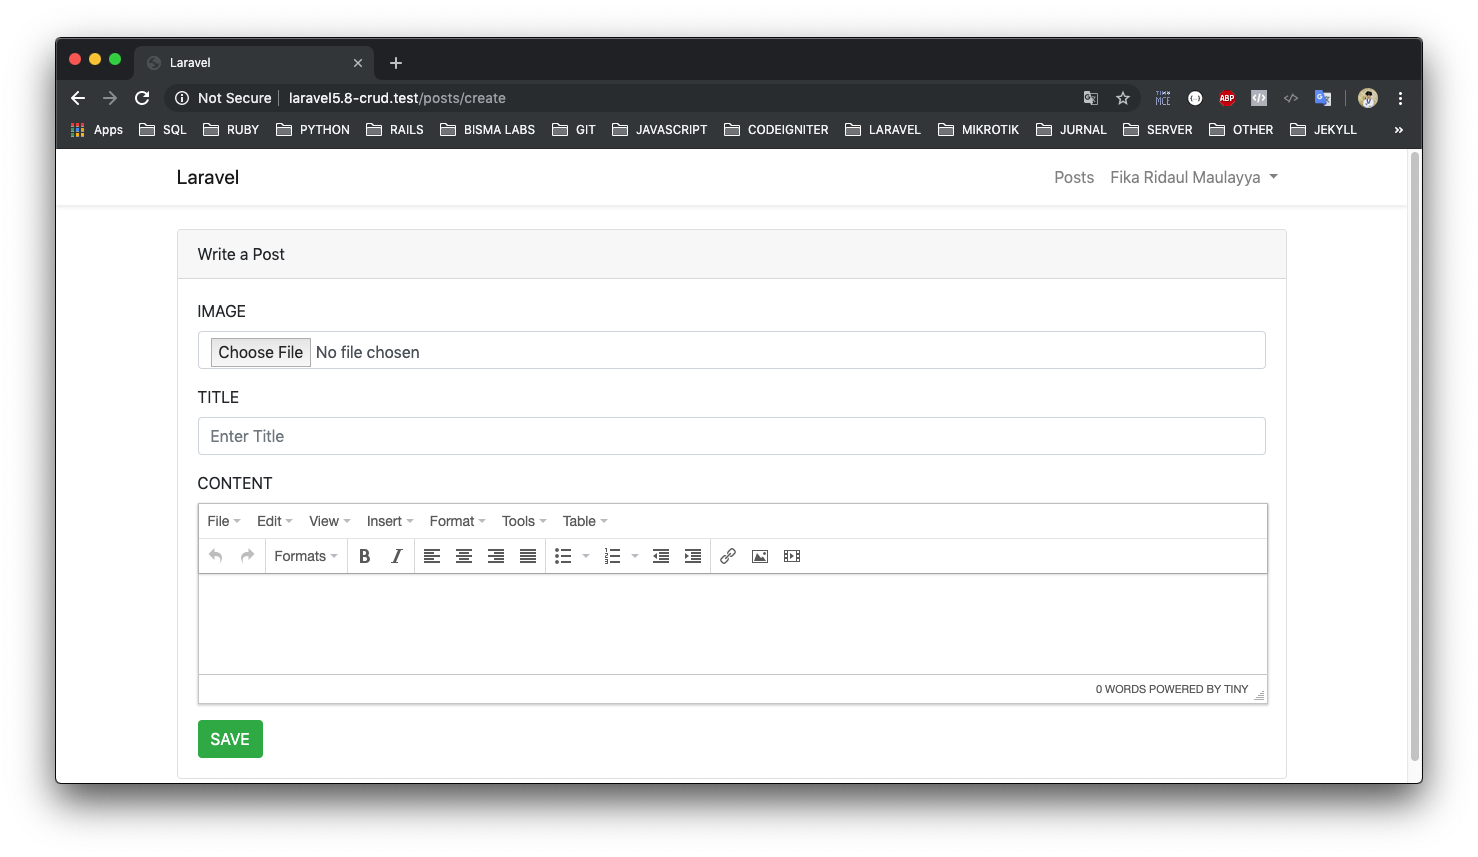
Task: Insert or edit a link in content
Action: pos(728,556)
